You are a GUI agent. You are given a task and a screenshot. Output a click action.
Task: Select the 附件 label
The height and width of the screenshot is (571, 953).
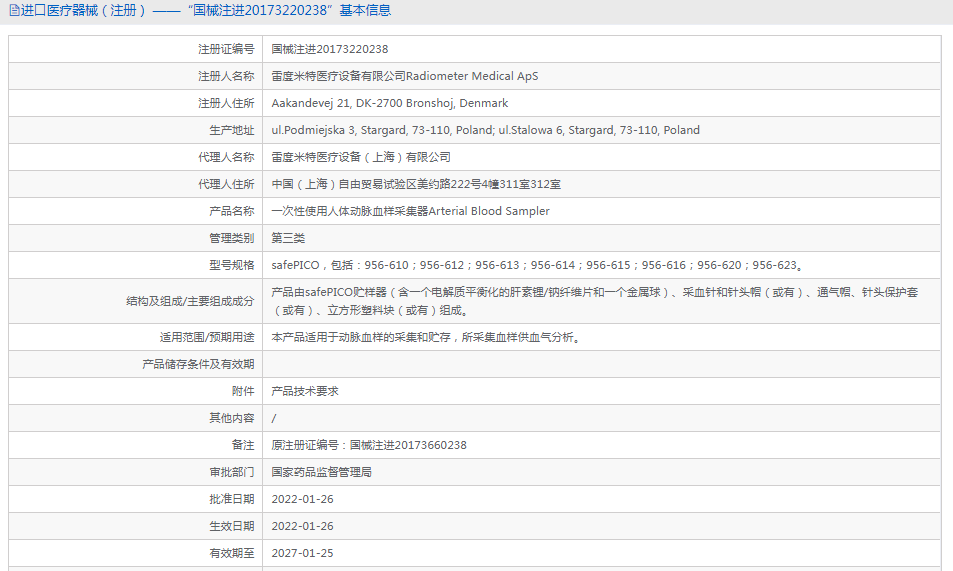tap(243, 391)
